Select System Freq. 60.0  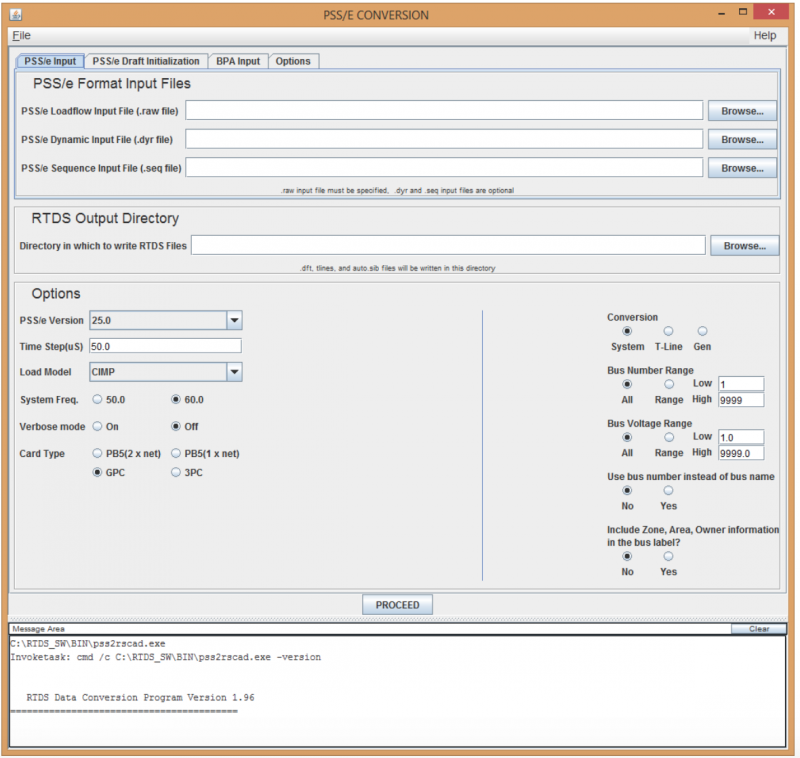pos(176,399)
